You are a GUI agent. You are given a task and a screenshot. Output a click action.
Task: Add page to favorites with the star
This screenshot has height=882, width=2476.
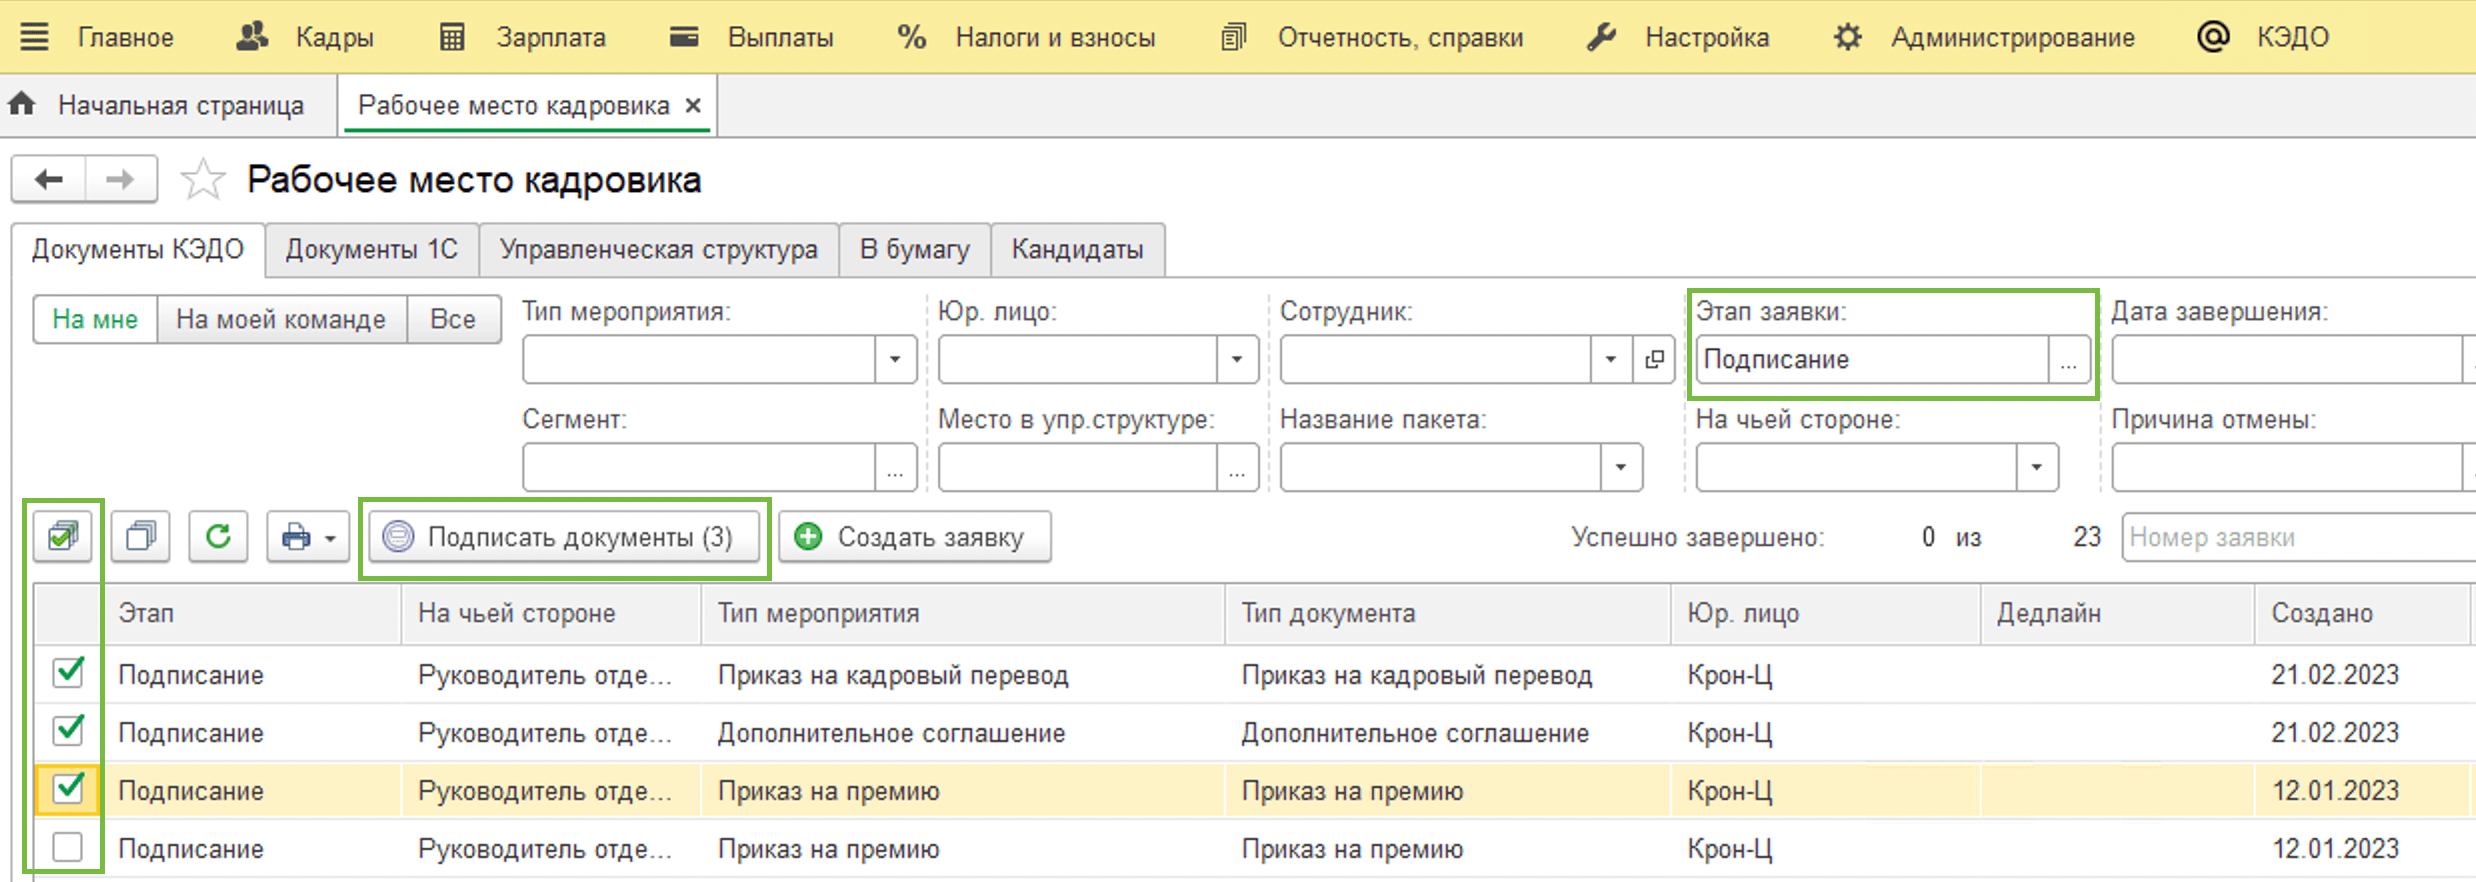pos(203,180)
